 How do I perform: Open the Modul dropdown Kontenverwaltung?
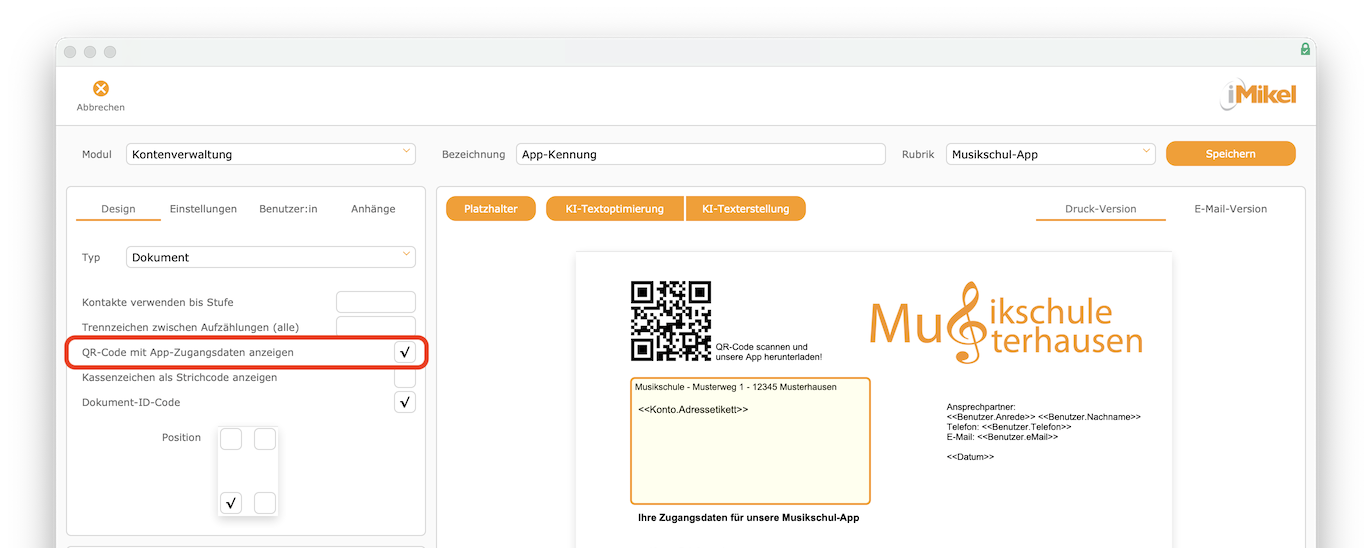pyautogui.click(x=271, y=154)
